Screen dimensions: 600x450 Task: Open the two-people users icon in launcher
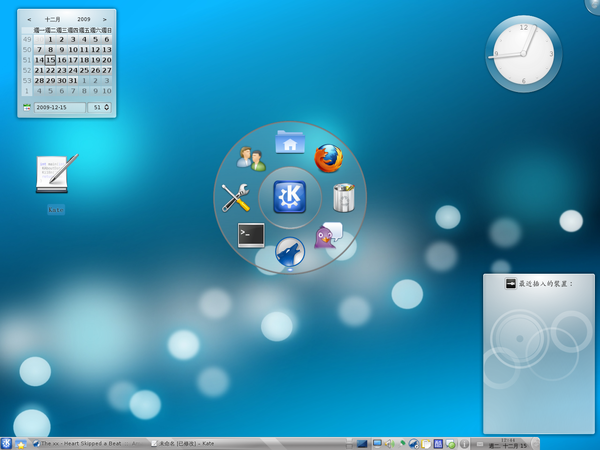coord(251,158)
